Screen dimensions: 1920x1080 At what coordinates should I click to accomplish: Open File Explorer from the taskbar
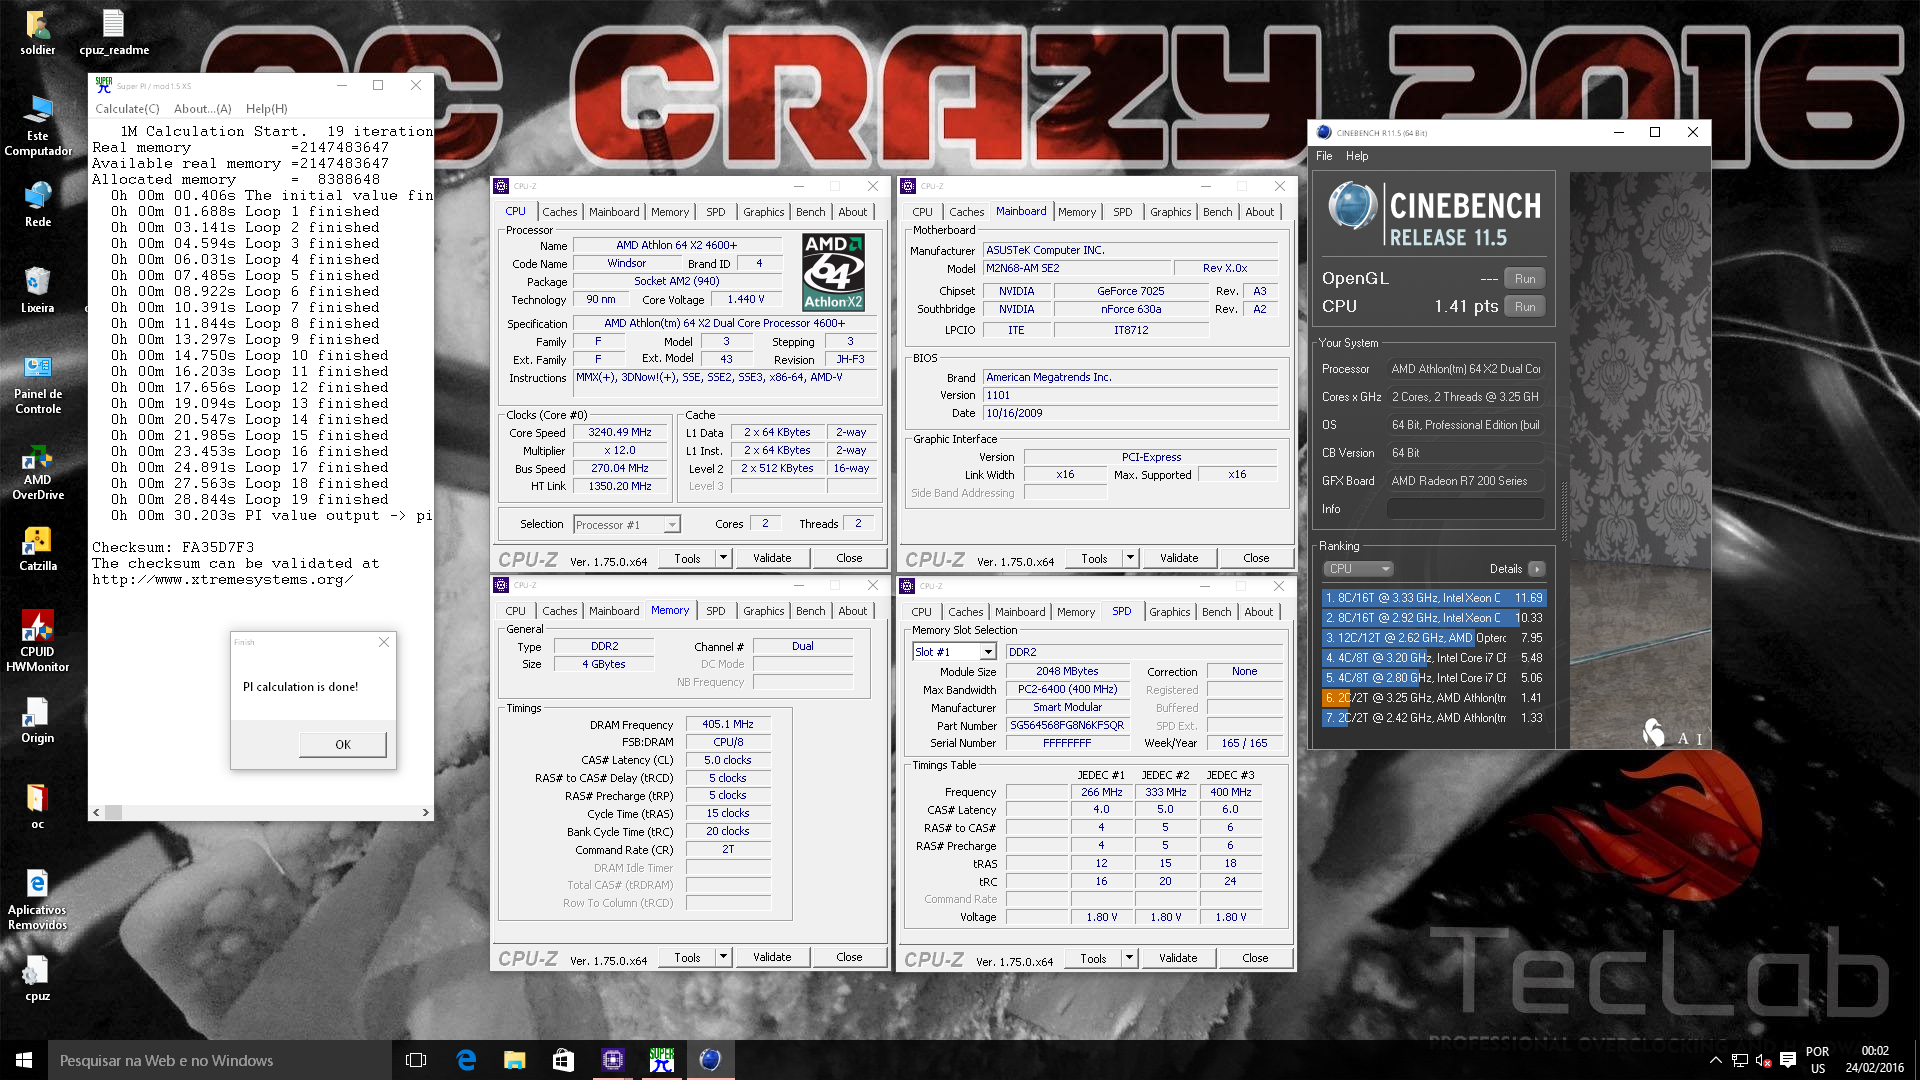[514, 1060]
